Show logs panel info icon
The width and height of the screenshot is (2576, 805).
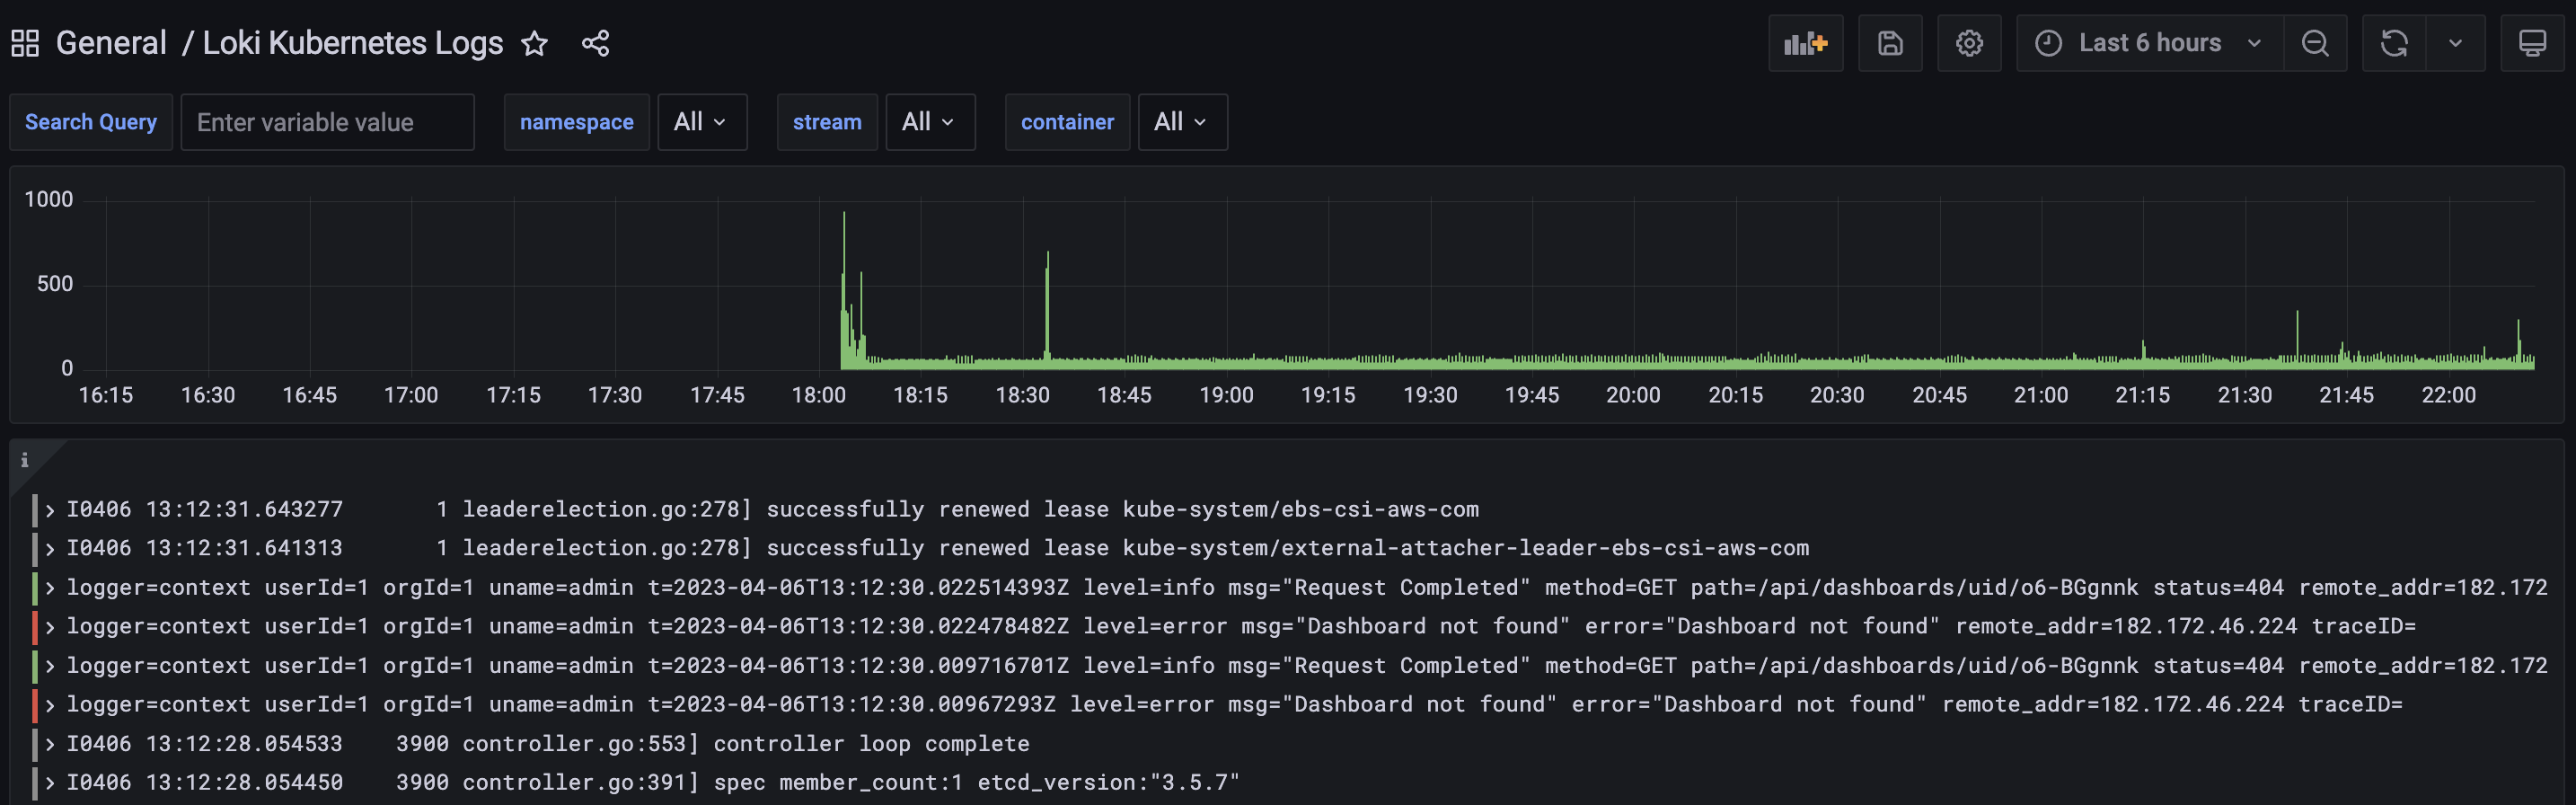(24, 460)
